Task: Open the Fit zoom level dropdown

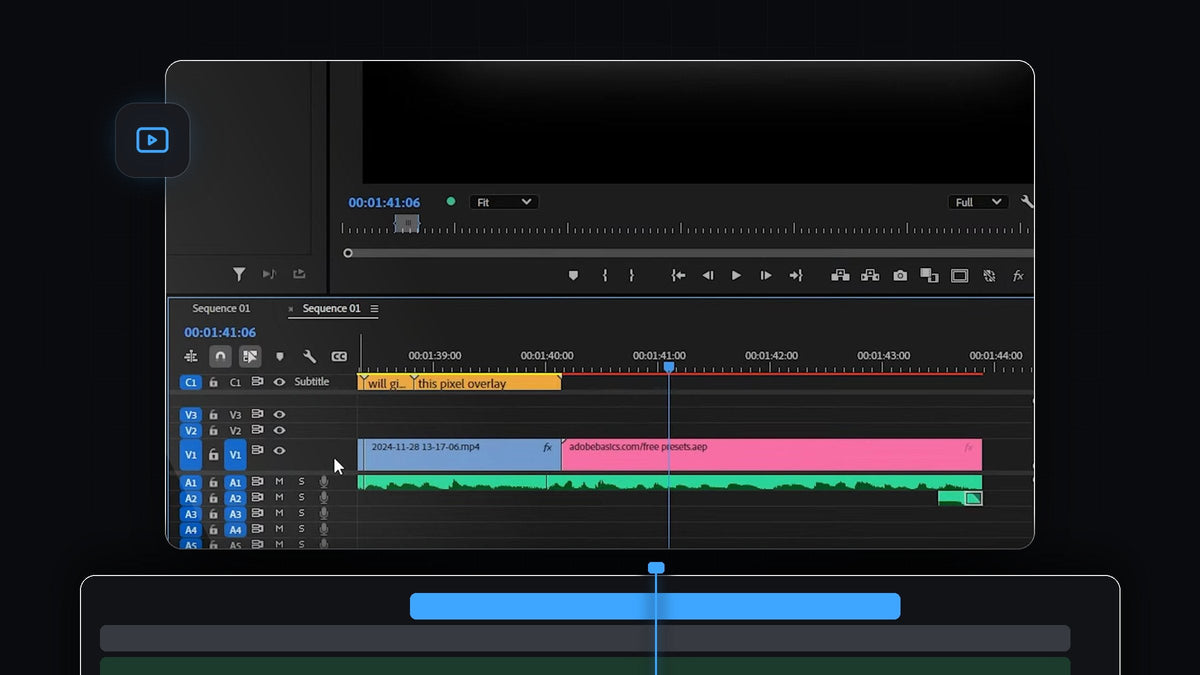Action: coord(504,202)
